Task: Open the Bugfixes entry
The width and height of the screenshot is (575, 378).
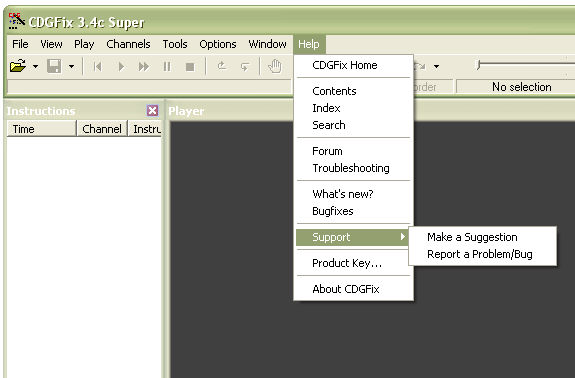Action: [x=354, y=211]
